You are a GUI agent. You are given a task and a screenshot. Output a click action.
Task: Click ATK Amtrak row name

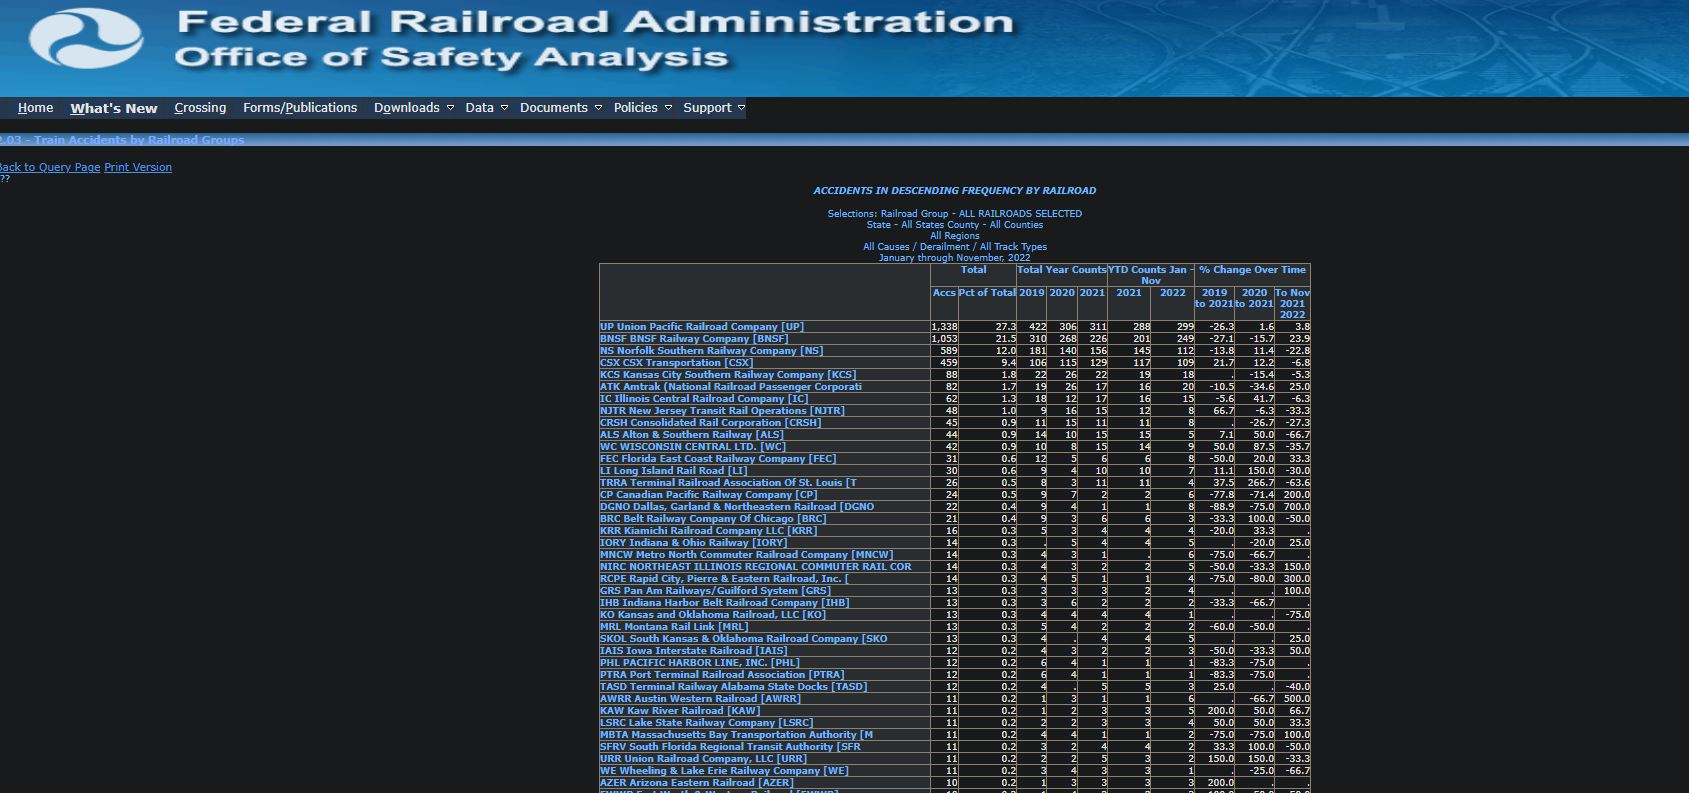[x=731, y=387]
